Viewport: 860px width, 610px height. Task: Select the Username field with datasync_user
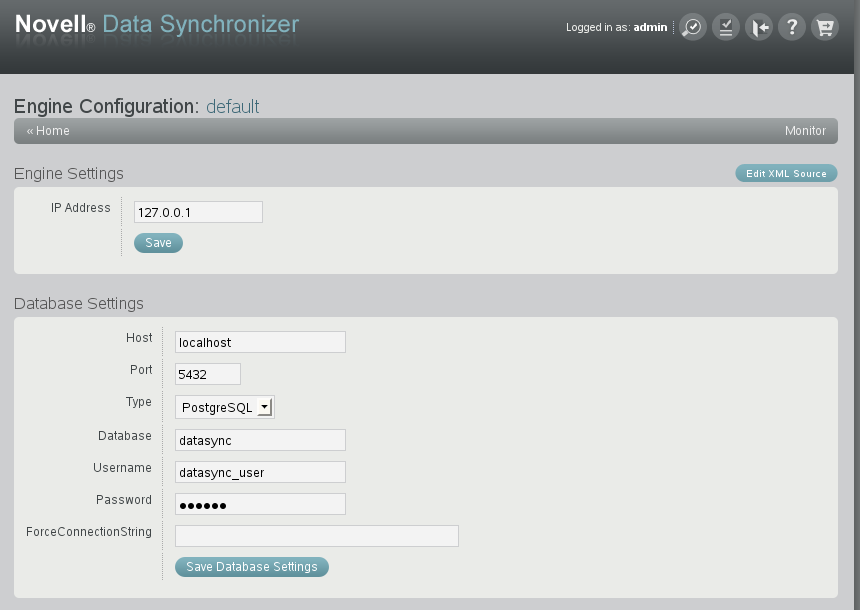260,471
